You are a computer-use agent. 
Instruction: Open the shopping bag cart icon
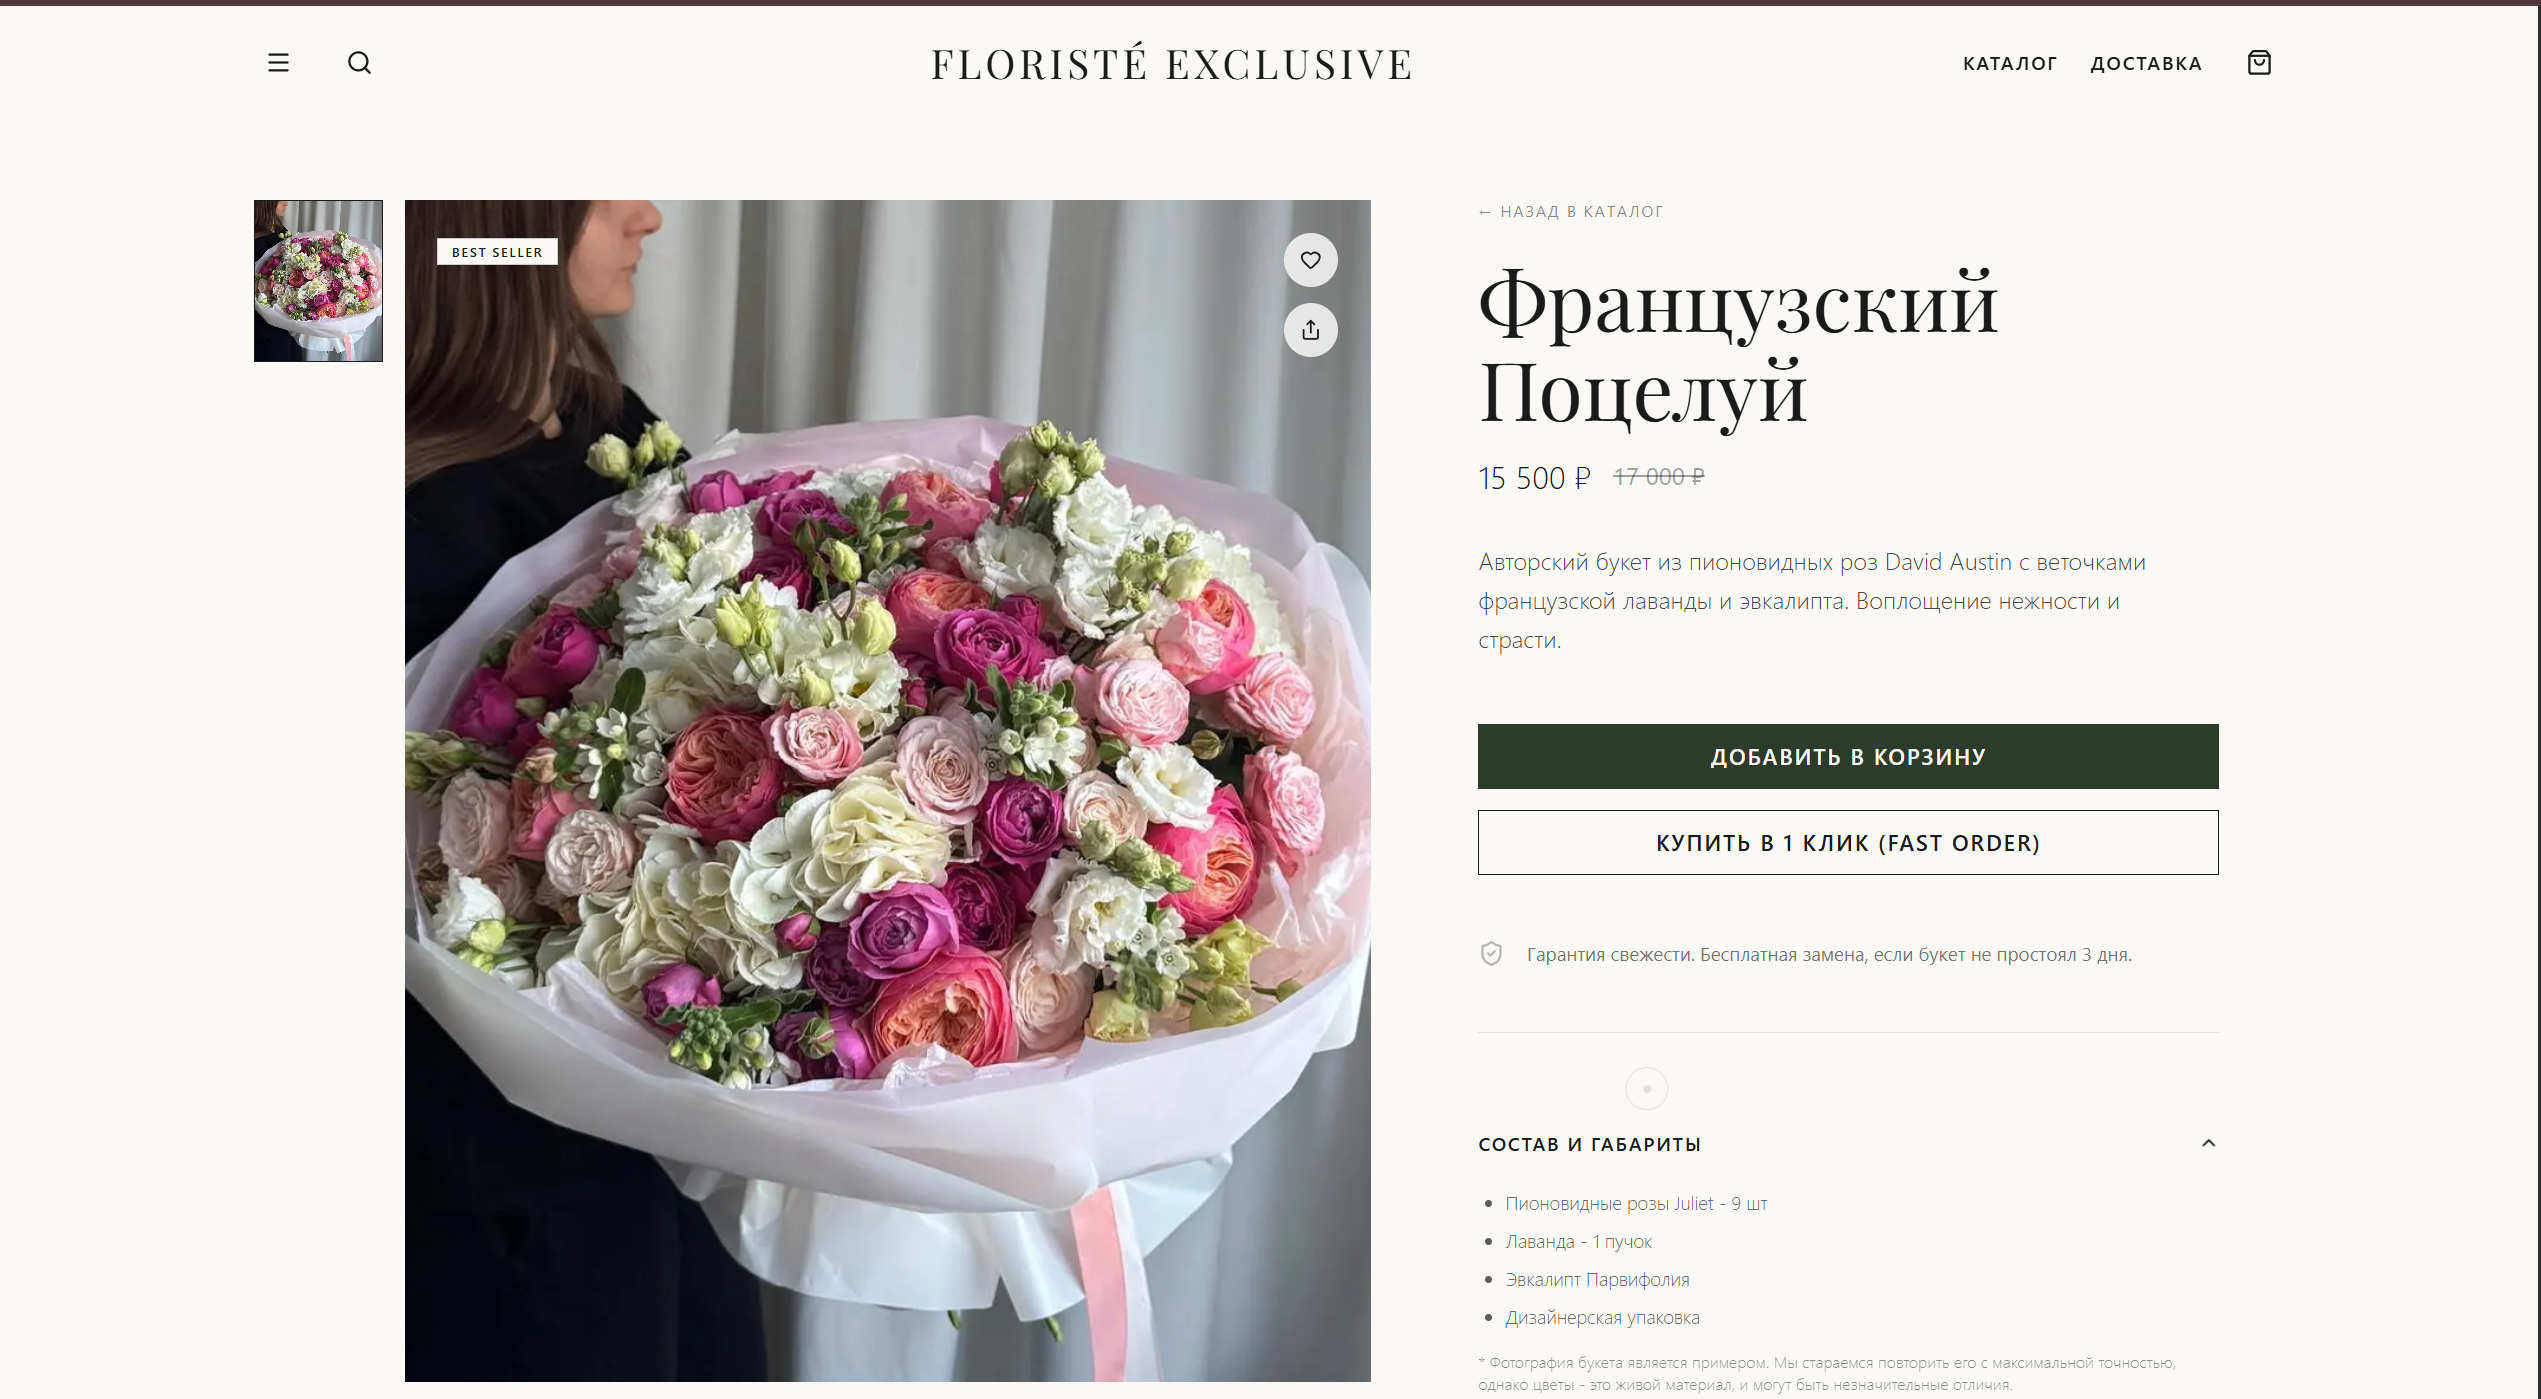[x=2259, y=63]
